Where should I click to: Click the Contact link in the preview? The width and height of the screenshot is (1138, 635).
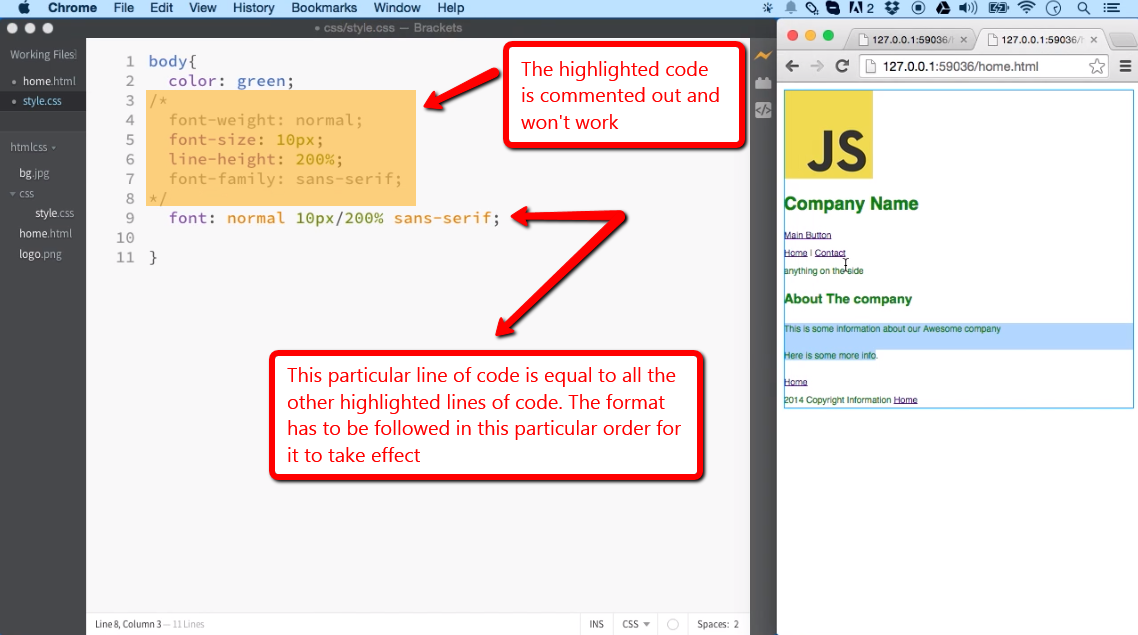[x=830, y=252]
